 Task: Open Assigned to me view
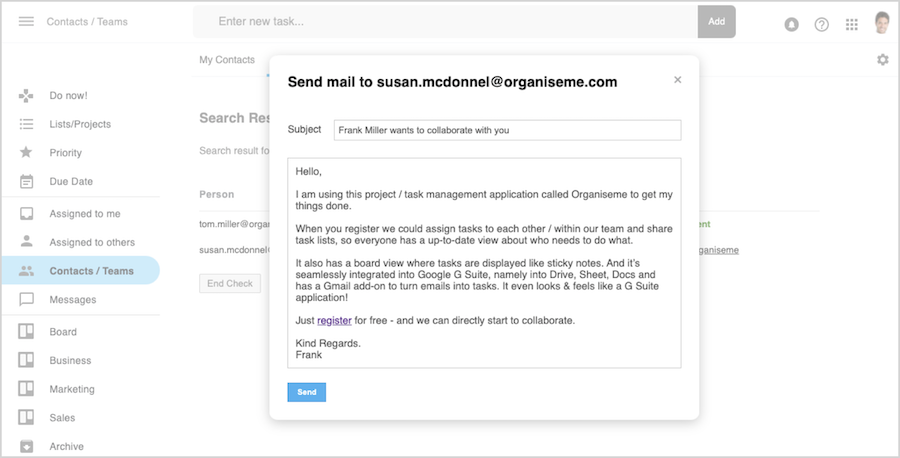coord(85,214)
